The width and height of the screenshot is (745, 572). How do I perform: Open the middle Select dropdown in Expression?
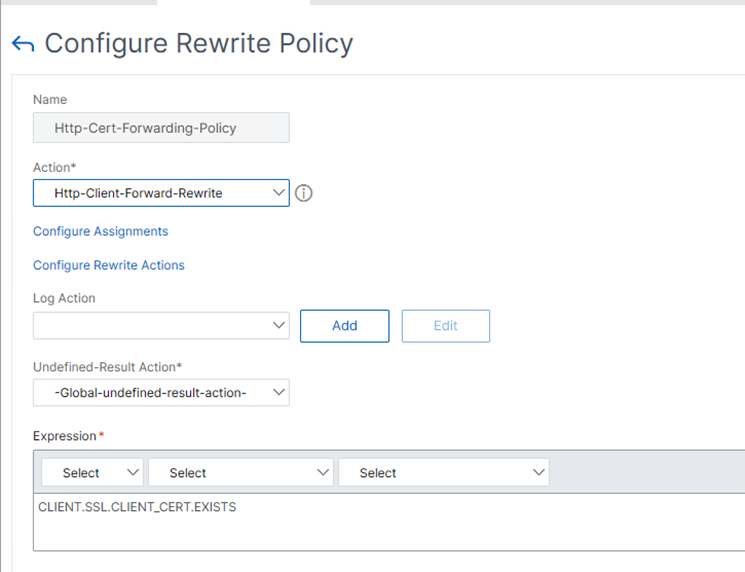pyautogui.click(x=240, y=473)
